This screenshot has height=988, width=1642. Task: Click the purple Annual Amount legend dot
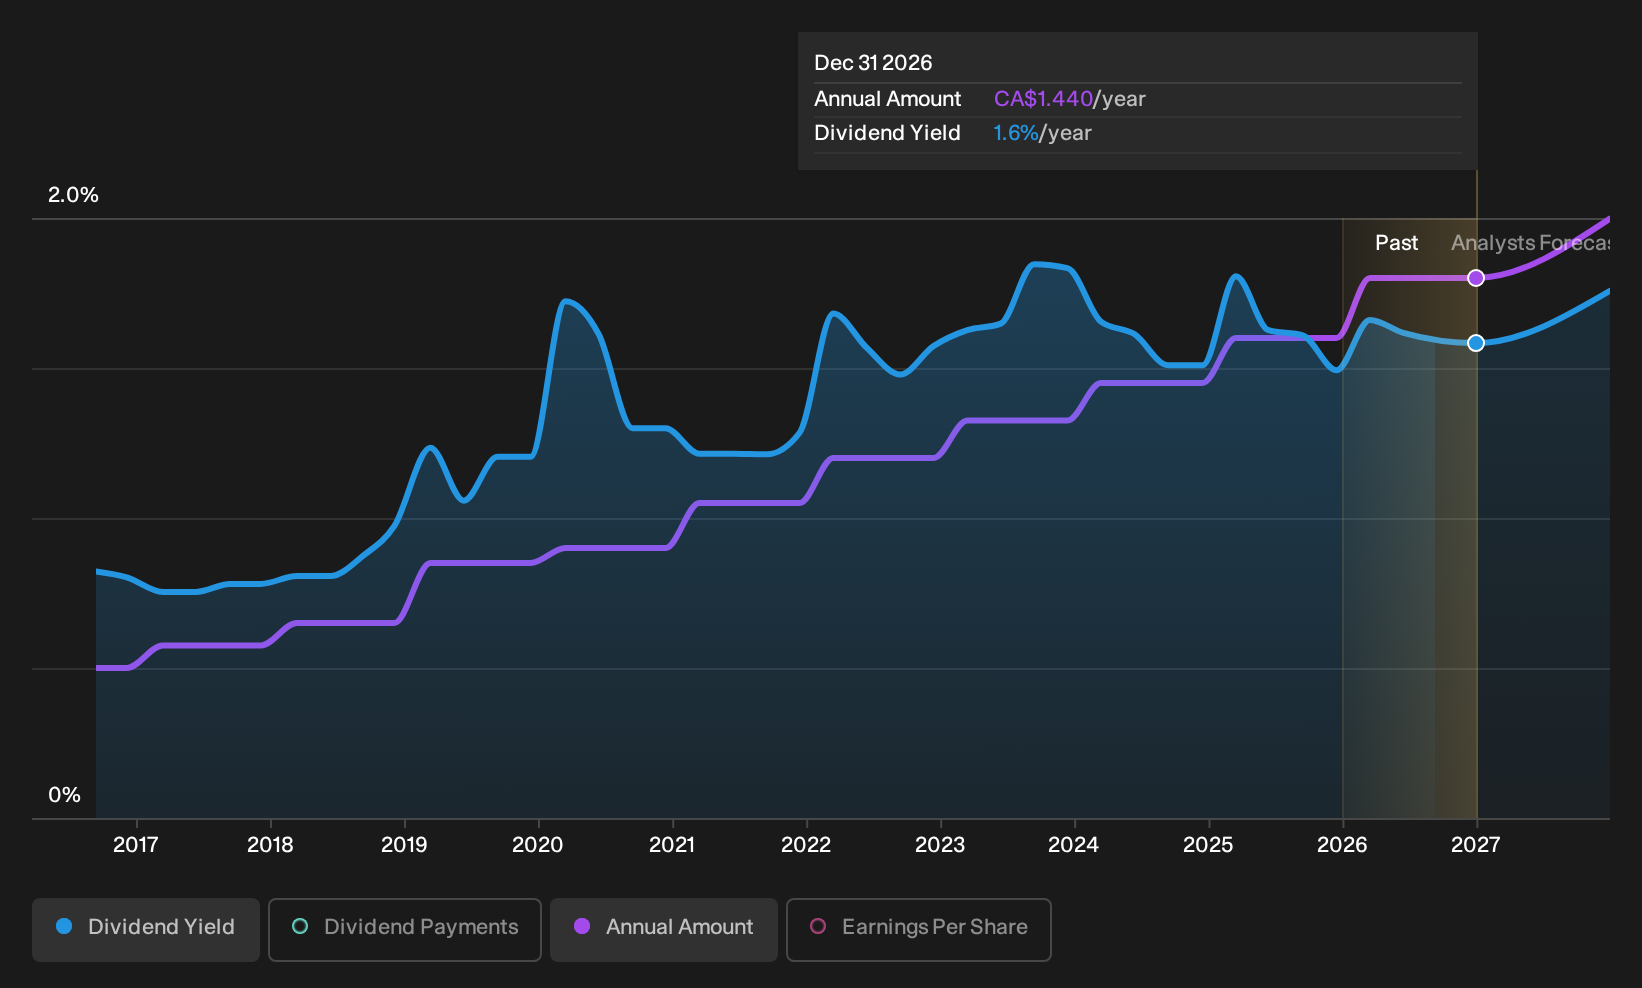click(582, 926)
